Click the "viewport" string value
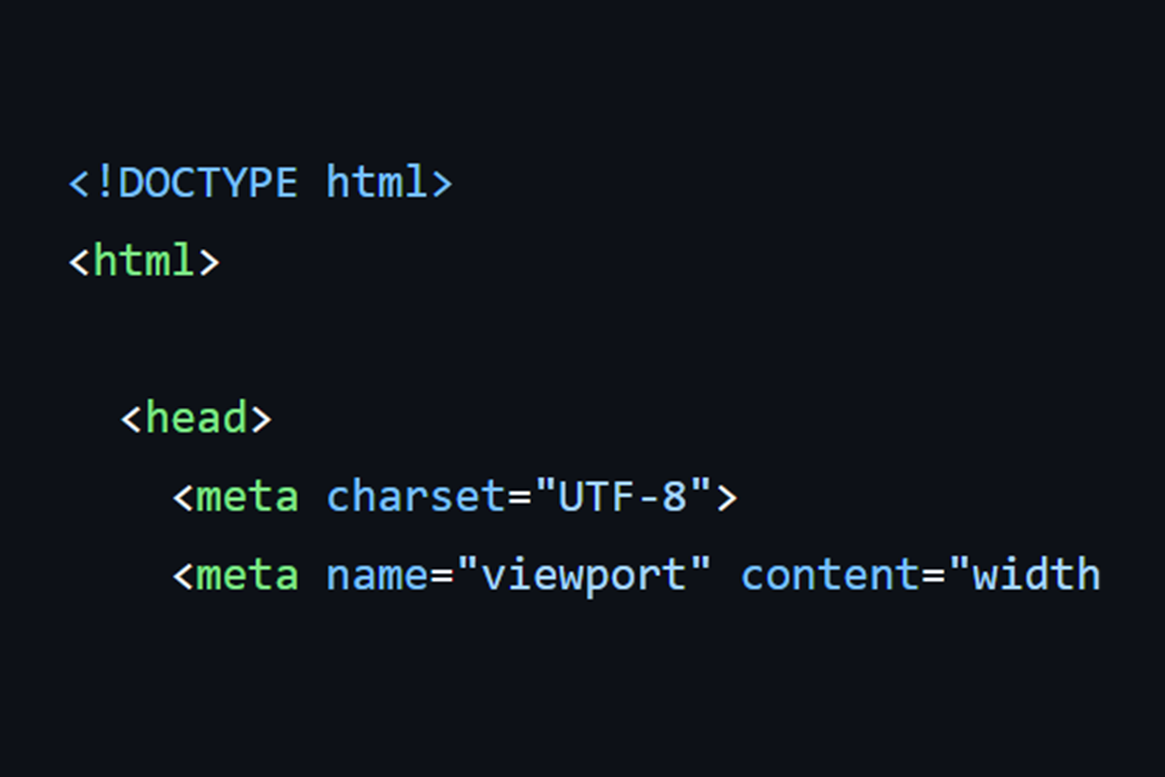This screenshot has height=777, width=1165. 583,576
